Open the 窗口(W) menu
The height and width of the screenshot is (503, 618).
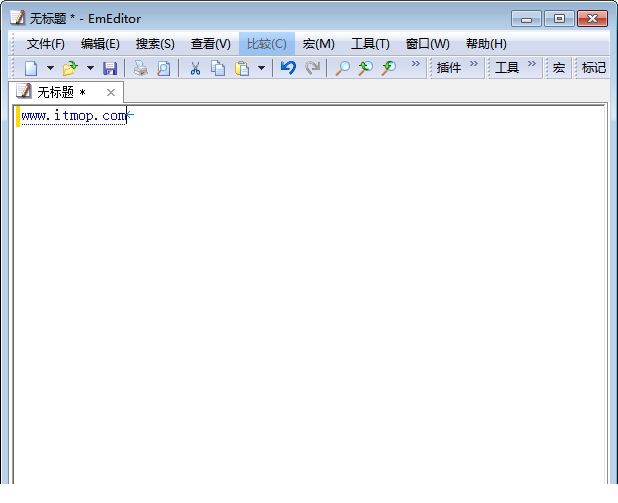coord(428,44)
